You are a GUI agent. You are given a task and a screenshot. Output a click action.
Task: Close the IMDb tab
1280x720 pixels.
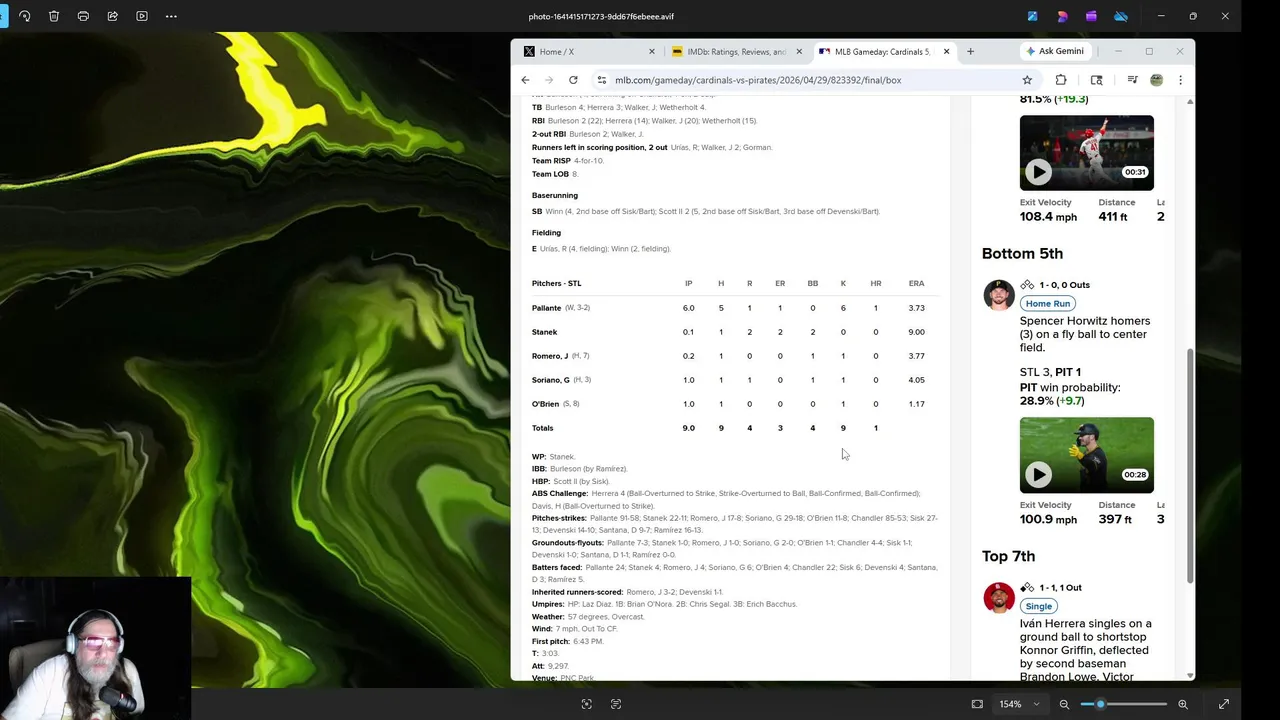click(798, 51)
